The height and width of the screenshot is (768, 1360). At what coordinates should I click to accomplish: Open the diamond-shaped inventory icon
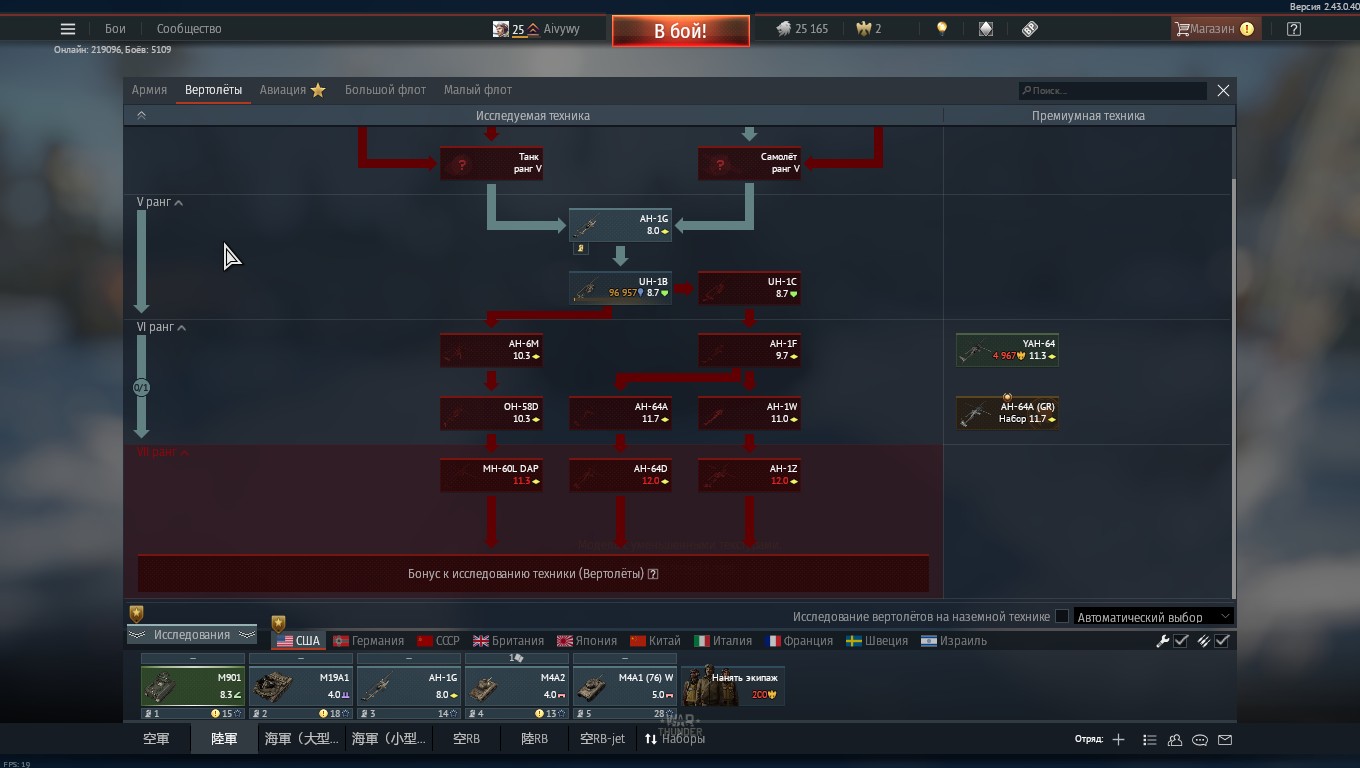pos(986,29)
